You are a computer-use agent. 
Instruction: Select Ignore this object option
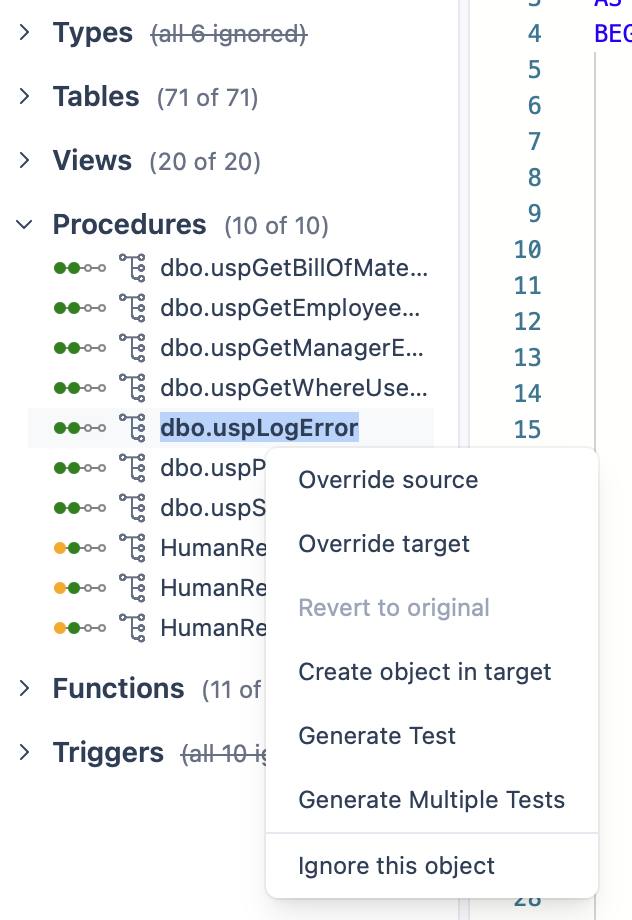pos(397,865)
